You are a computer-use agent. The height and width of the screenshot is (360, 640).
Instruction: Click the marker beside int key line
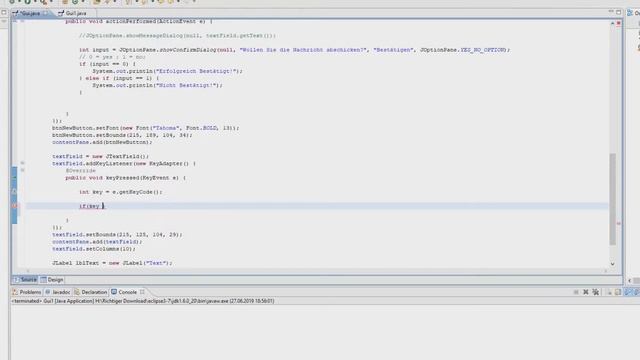point(14,192)
